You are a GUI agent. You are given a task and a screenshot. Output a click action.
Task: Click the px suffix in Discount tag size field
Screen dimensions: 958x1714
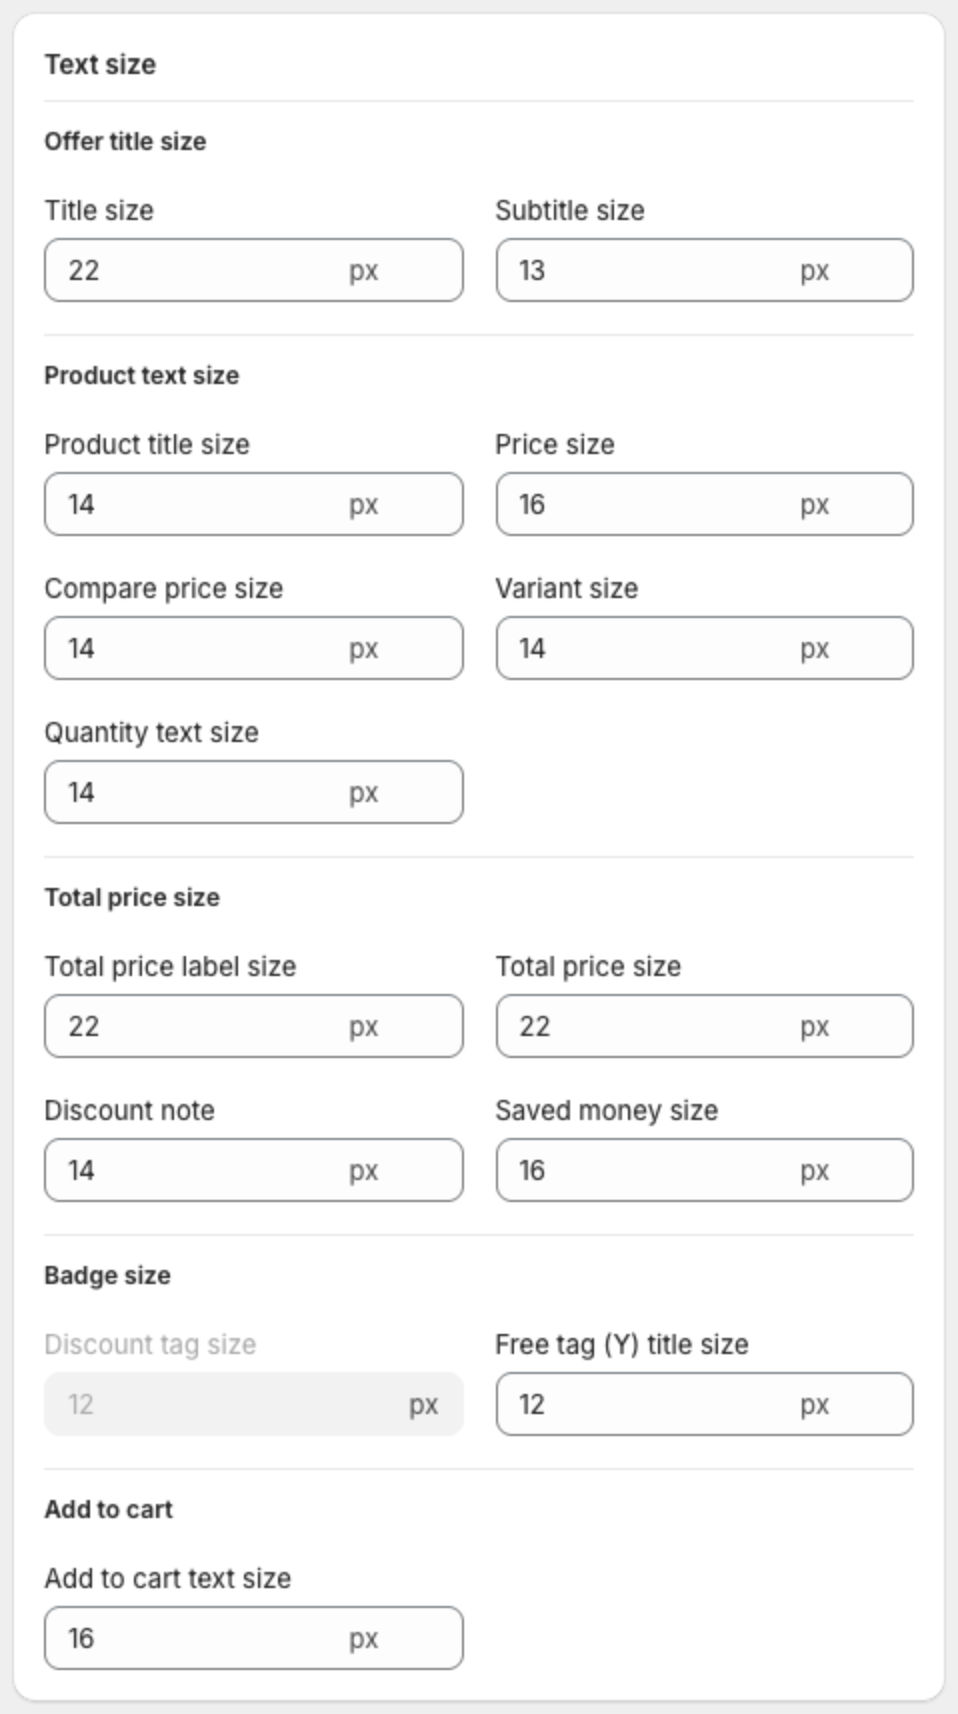pyautogui.click(x=424, y=1405)
